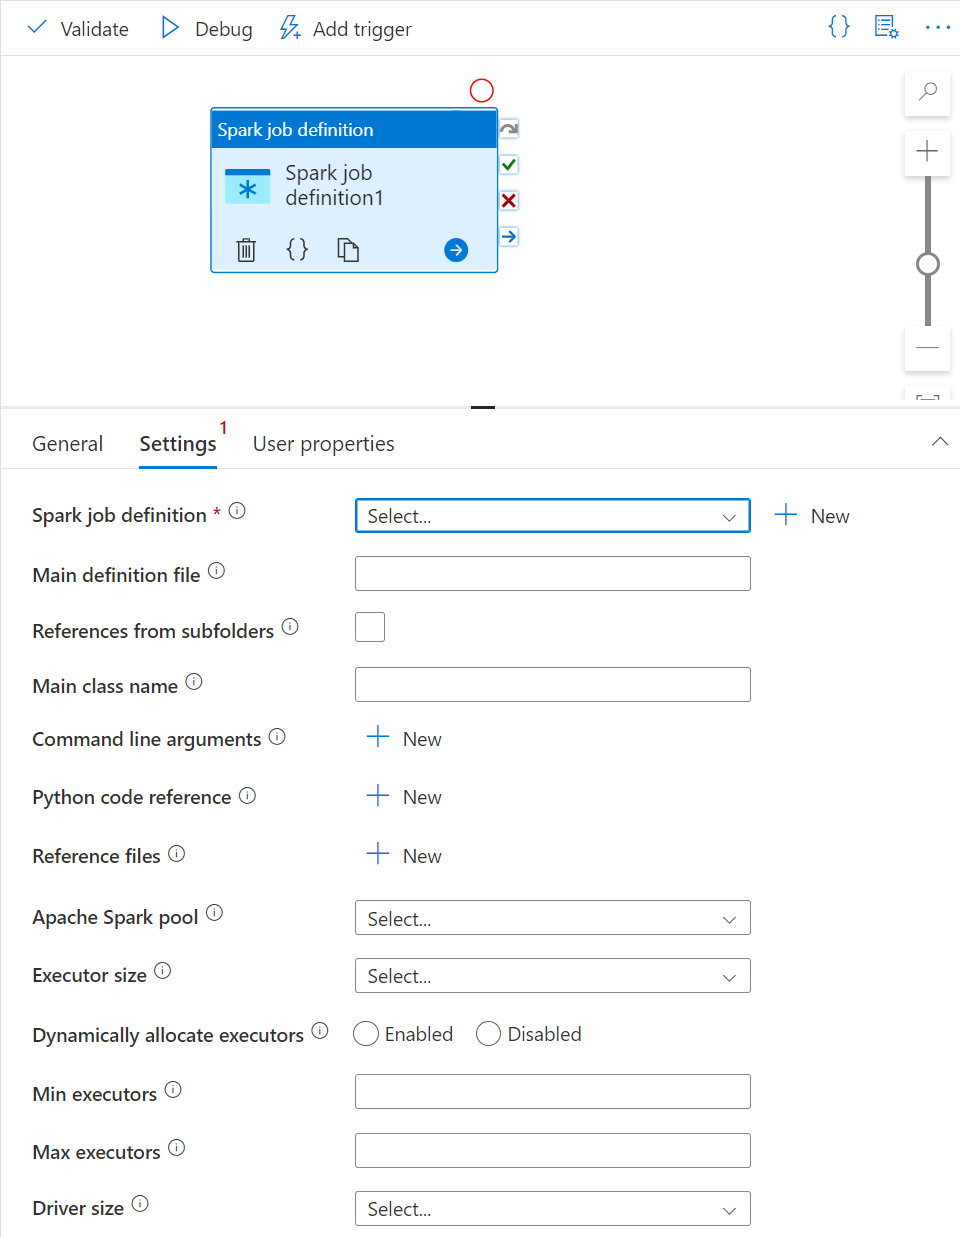Open the User properties tab
Screen dimensions: 960x1237
323,444
